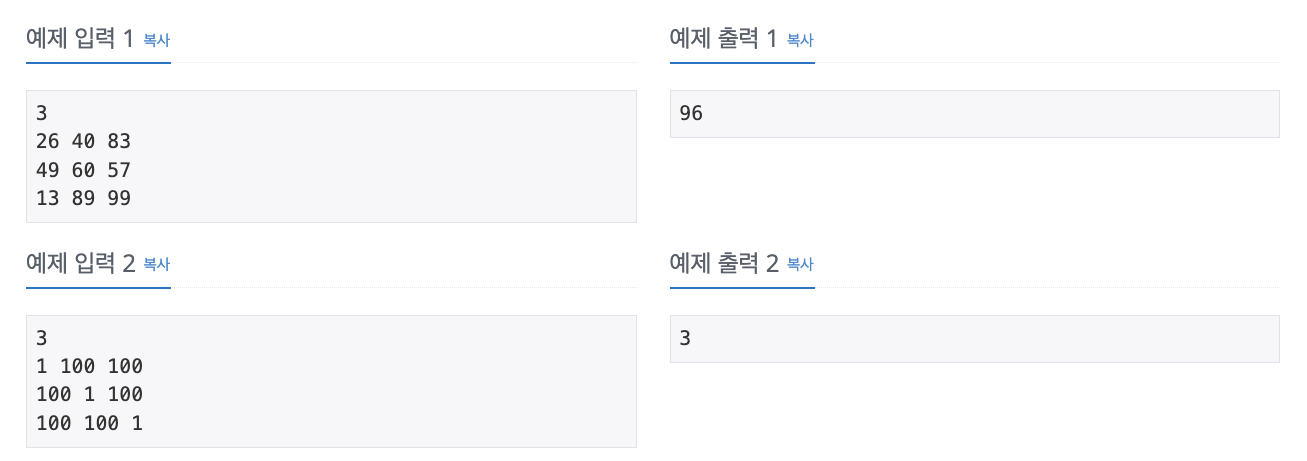
Task: Click the line "100 100 1" in input 2
Action: pos(89,423)
